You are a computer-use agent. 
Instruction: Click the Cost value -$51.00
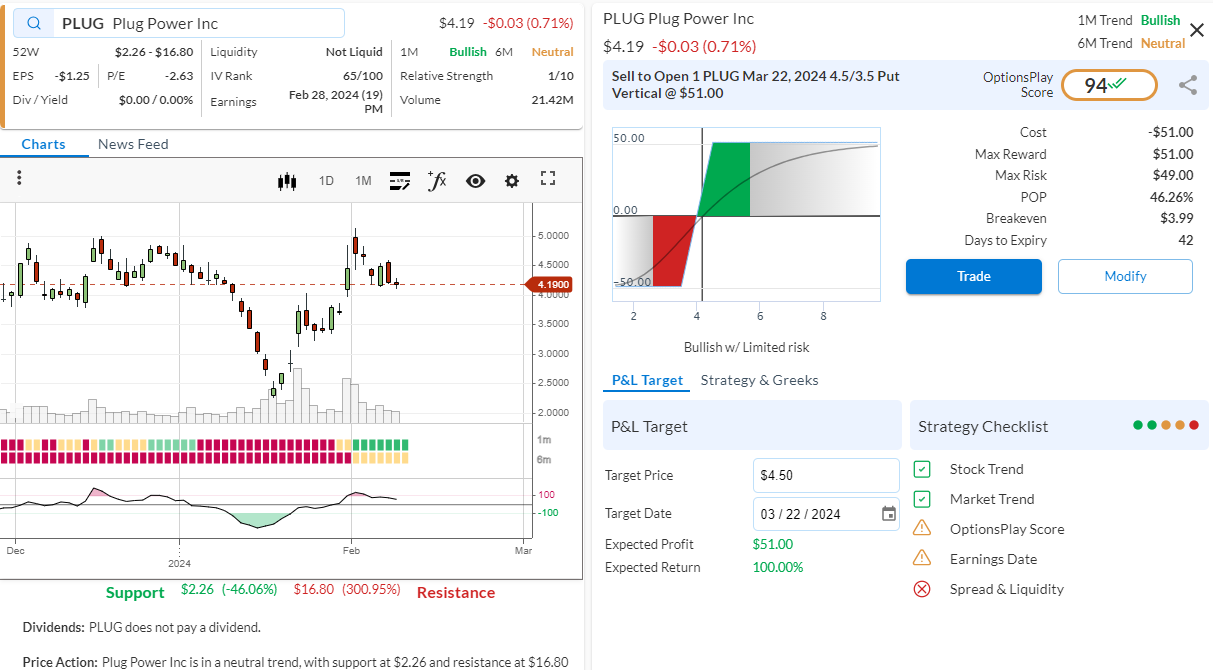pos(1171,132)
